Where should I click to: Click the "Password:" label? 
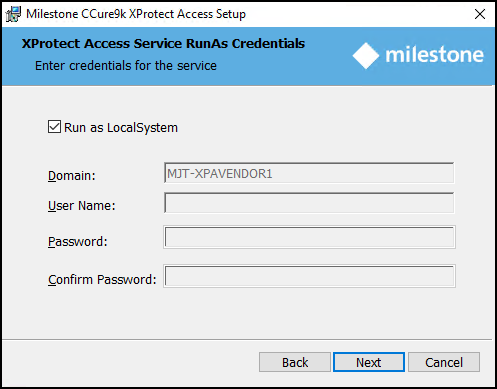78,242
